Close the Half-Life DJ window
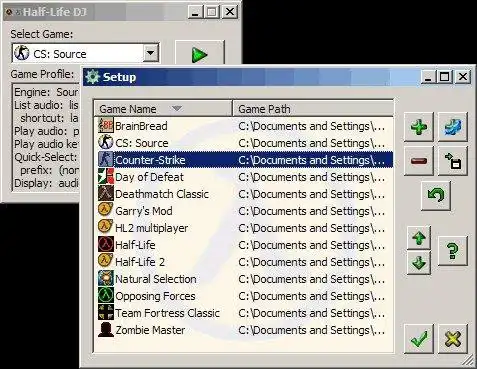 pos(230,12)
